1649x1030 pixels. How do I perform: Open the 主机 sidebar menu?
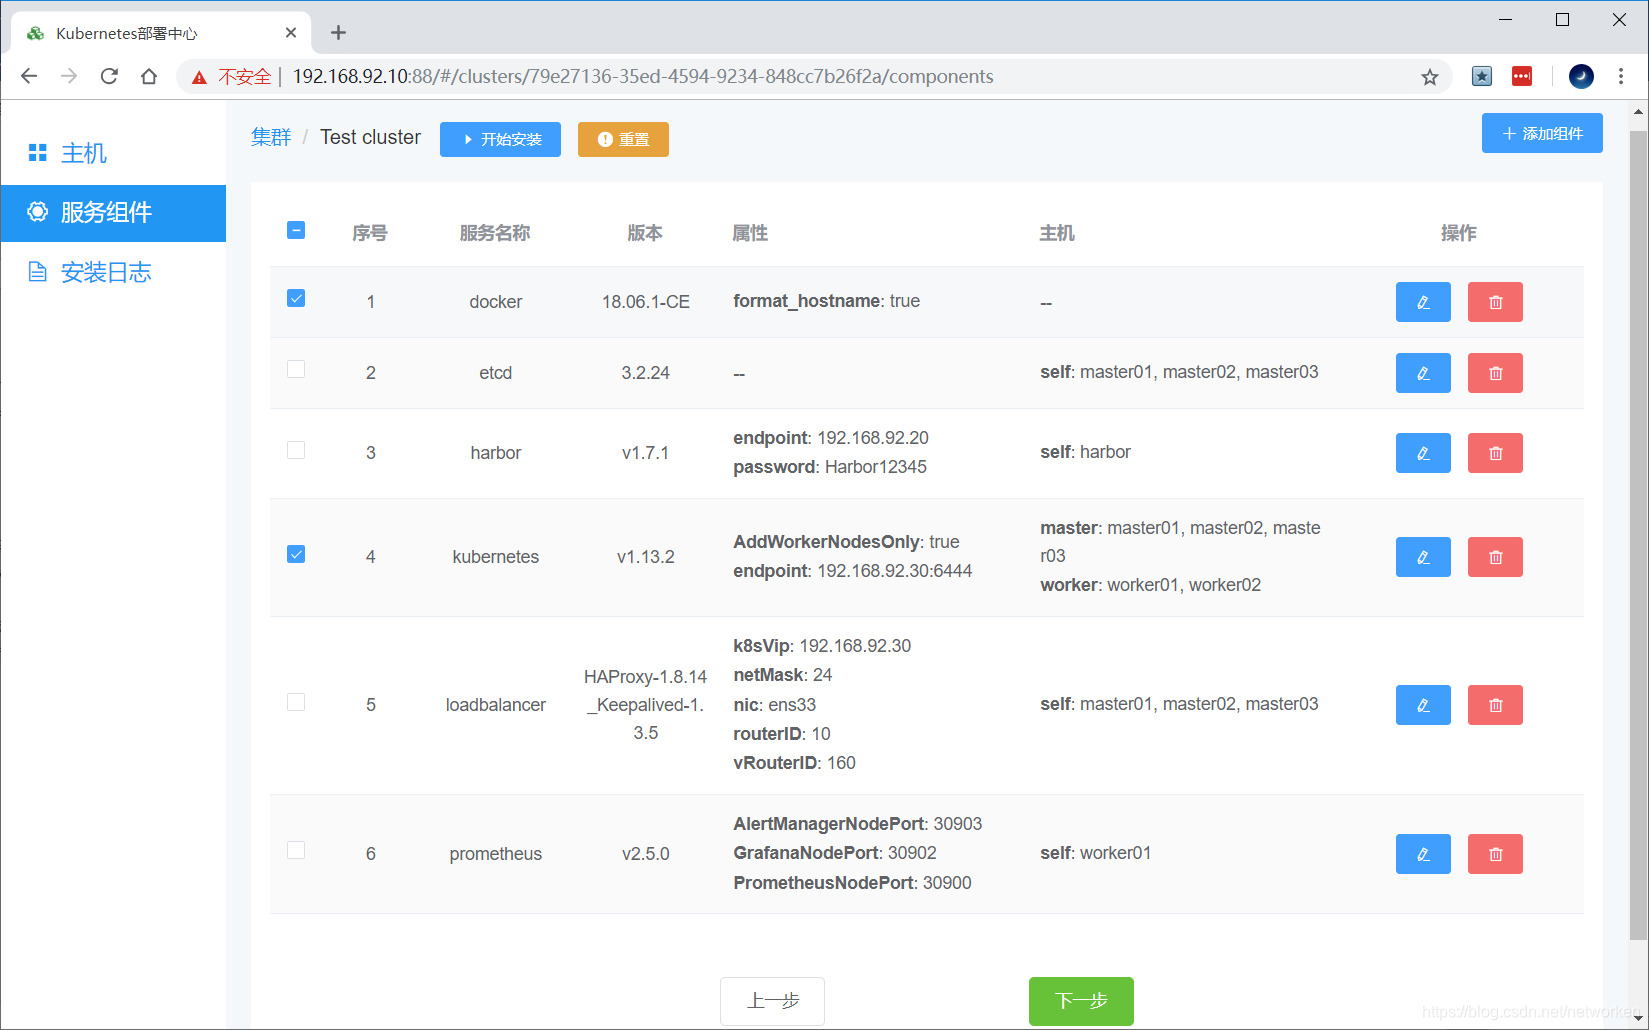[113, 153]
